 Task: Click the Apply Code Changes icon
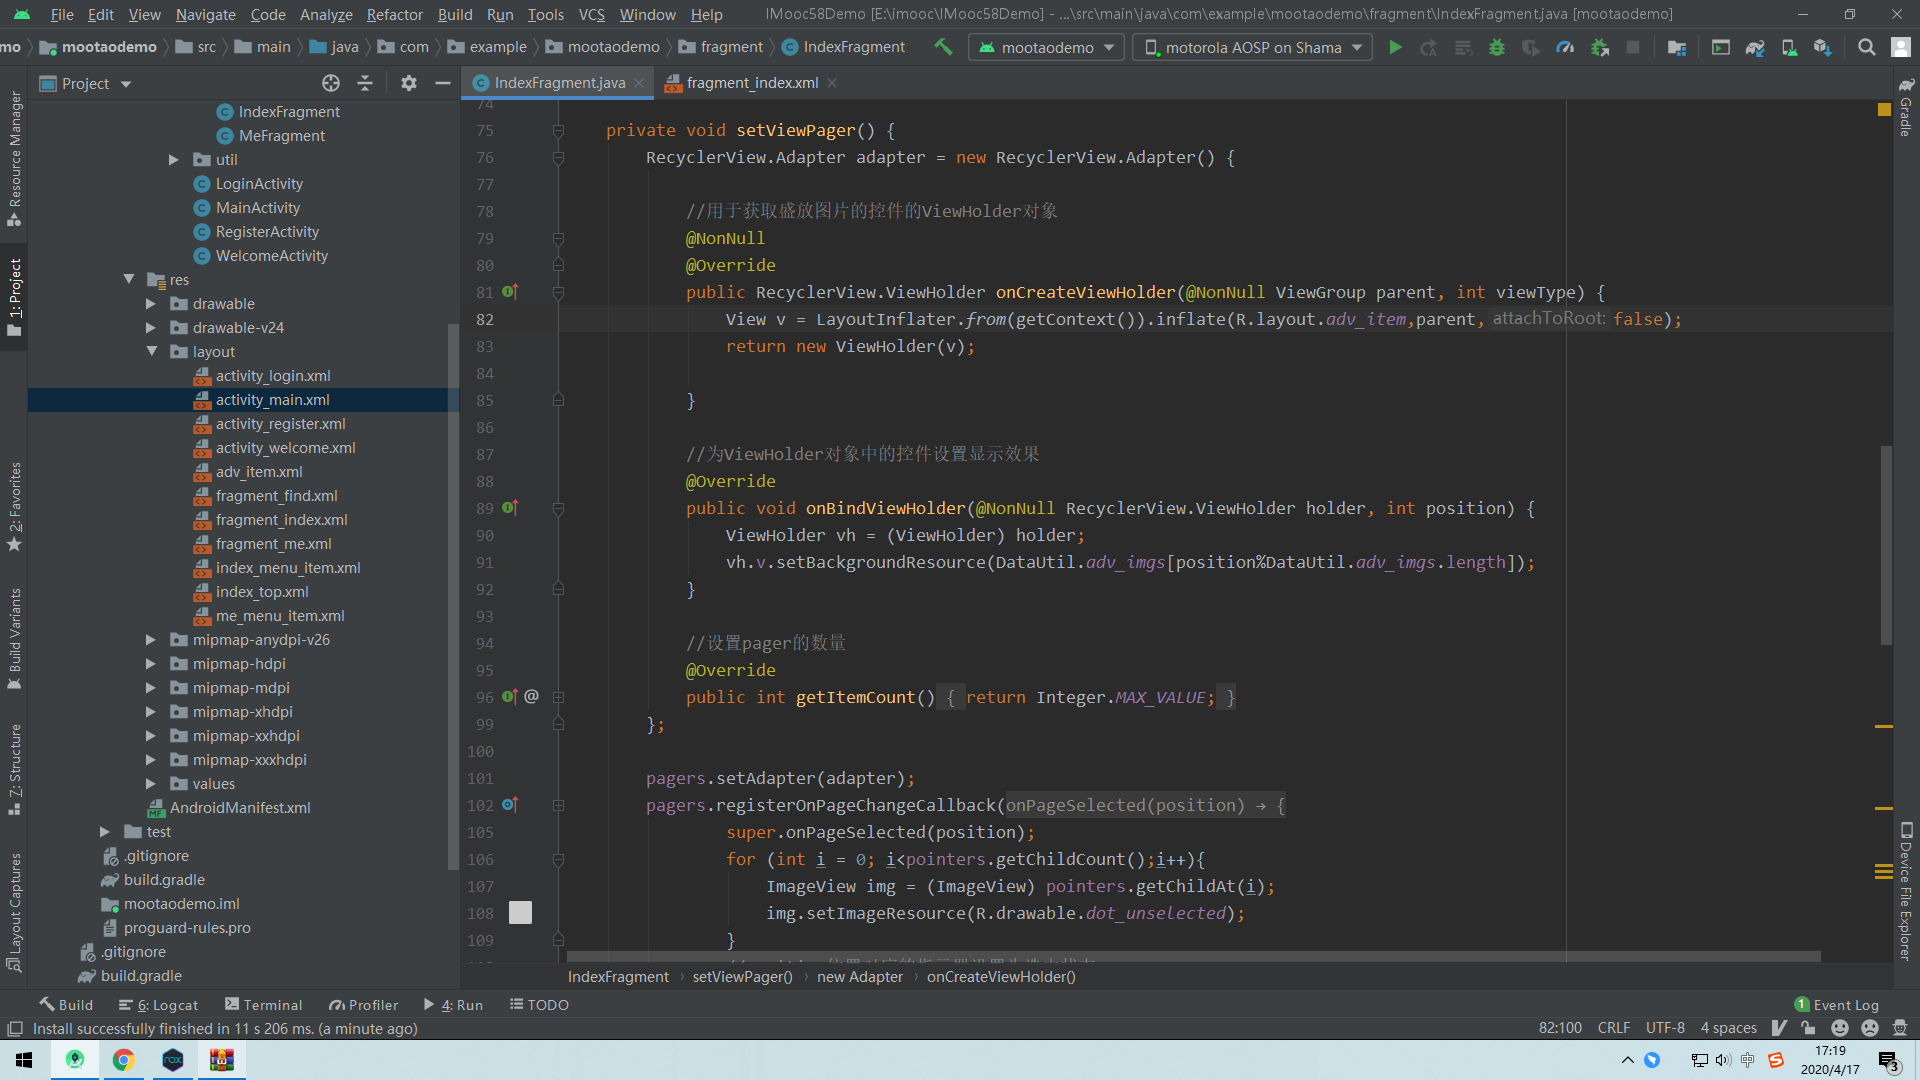tap(1463, 47)
